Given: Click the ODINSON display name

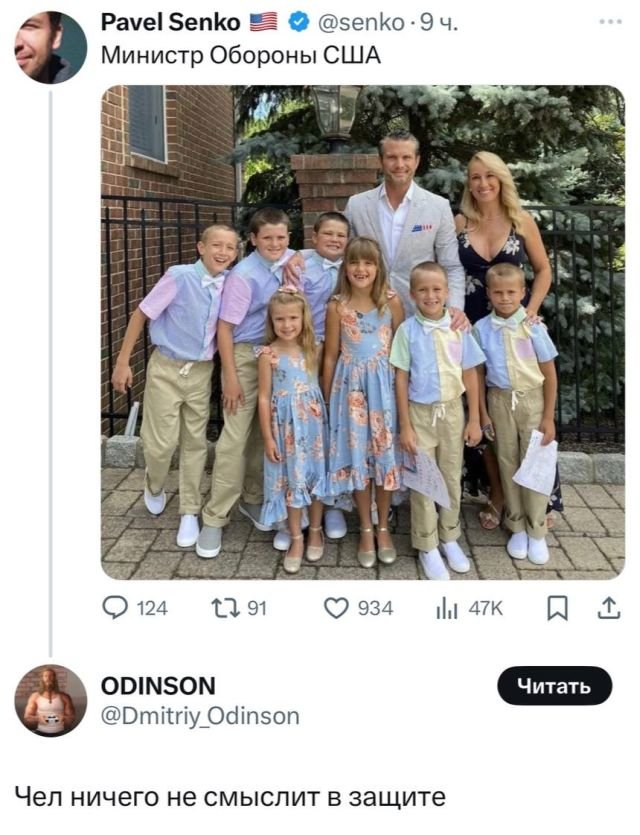Looking at the screenshot, I should pos(158,685).
